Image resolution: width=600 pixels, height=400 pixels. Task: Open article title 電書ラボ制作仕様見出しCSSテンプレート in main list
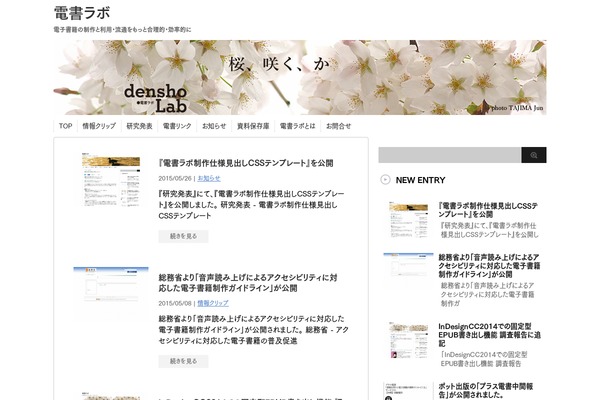[x=246, y=163]
